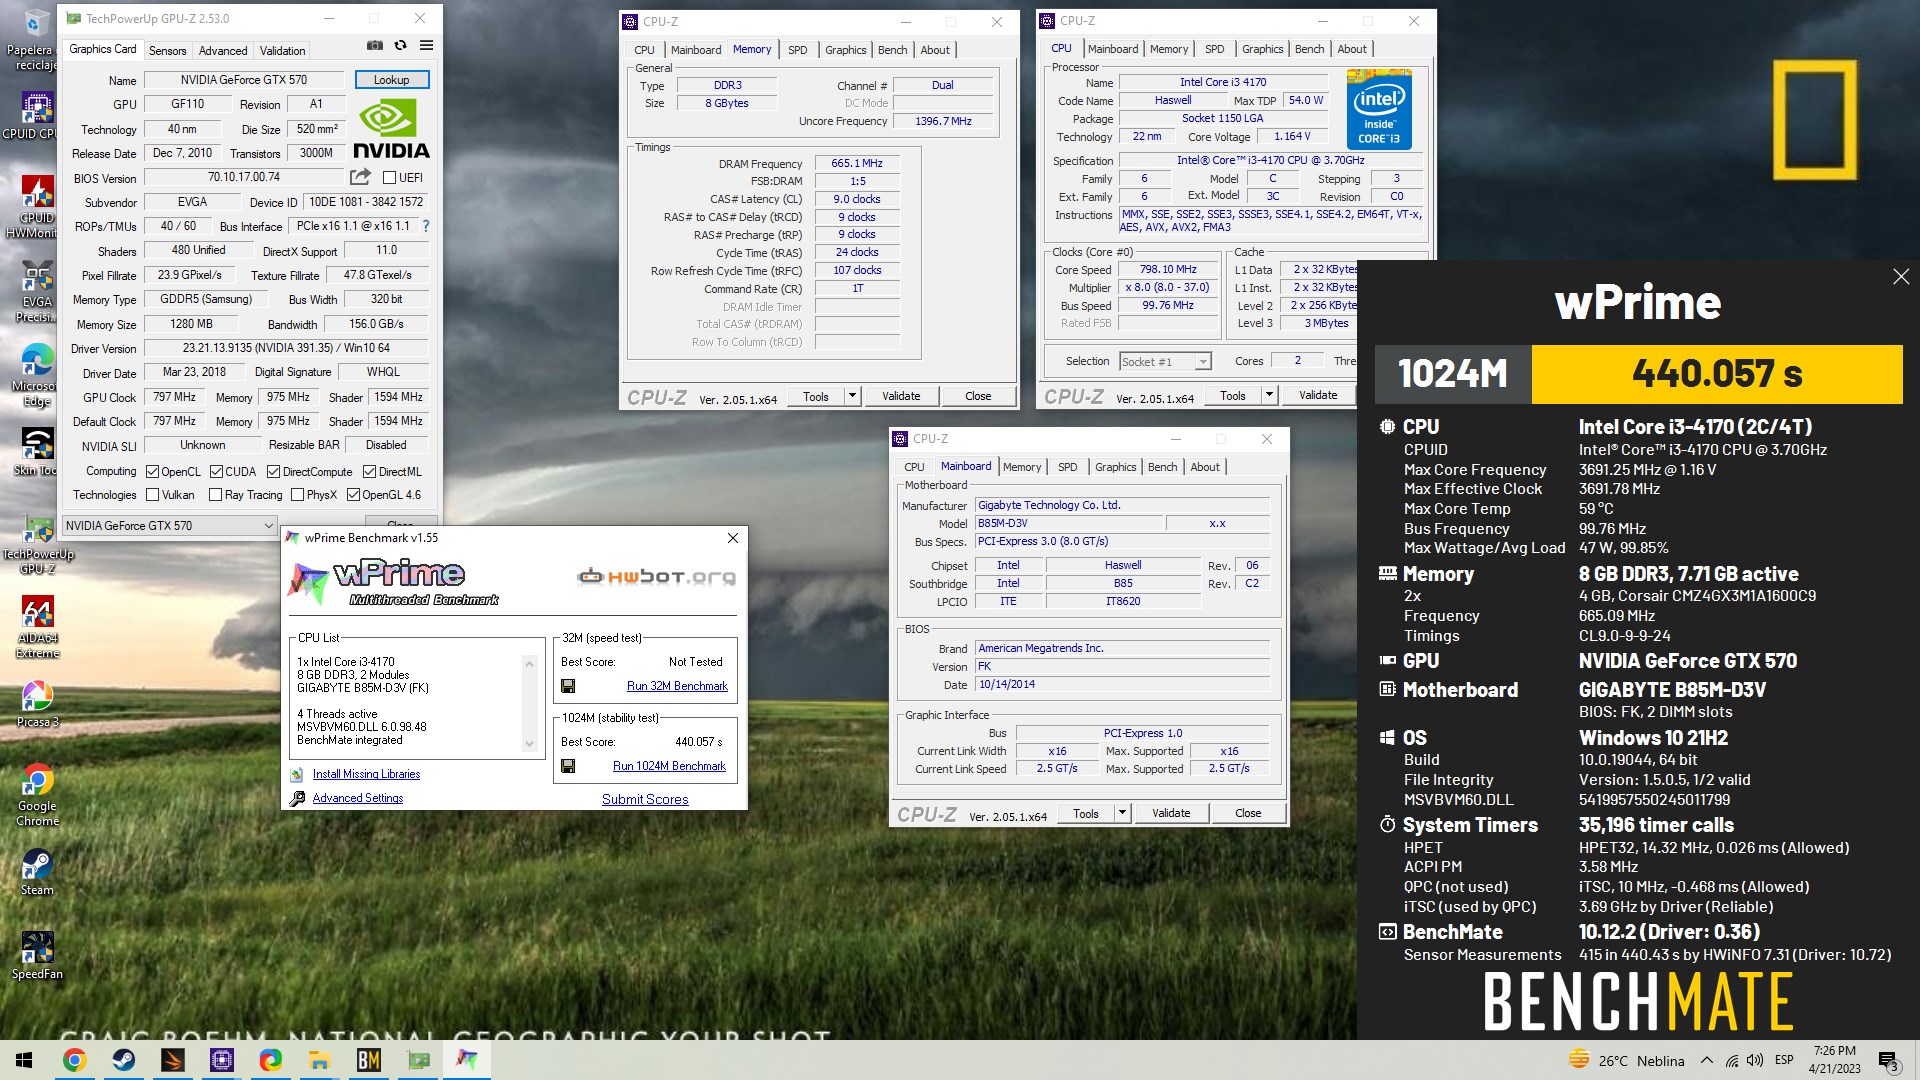Open the AIDA64 Extreme desktop icon

coord(37,628)
